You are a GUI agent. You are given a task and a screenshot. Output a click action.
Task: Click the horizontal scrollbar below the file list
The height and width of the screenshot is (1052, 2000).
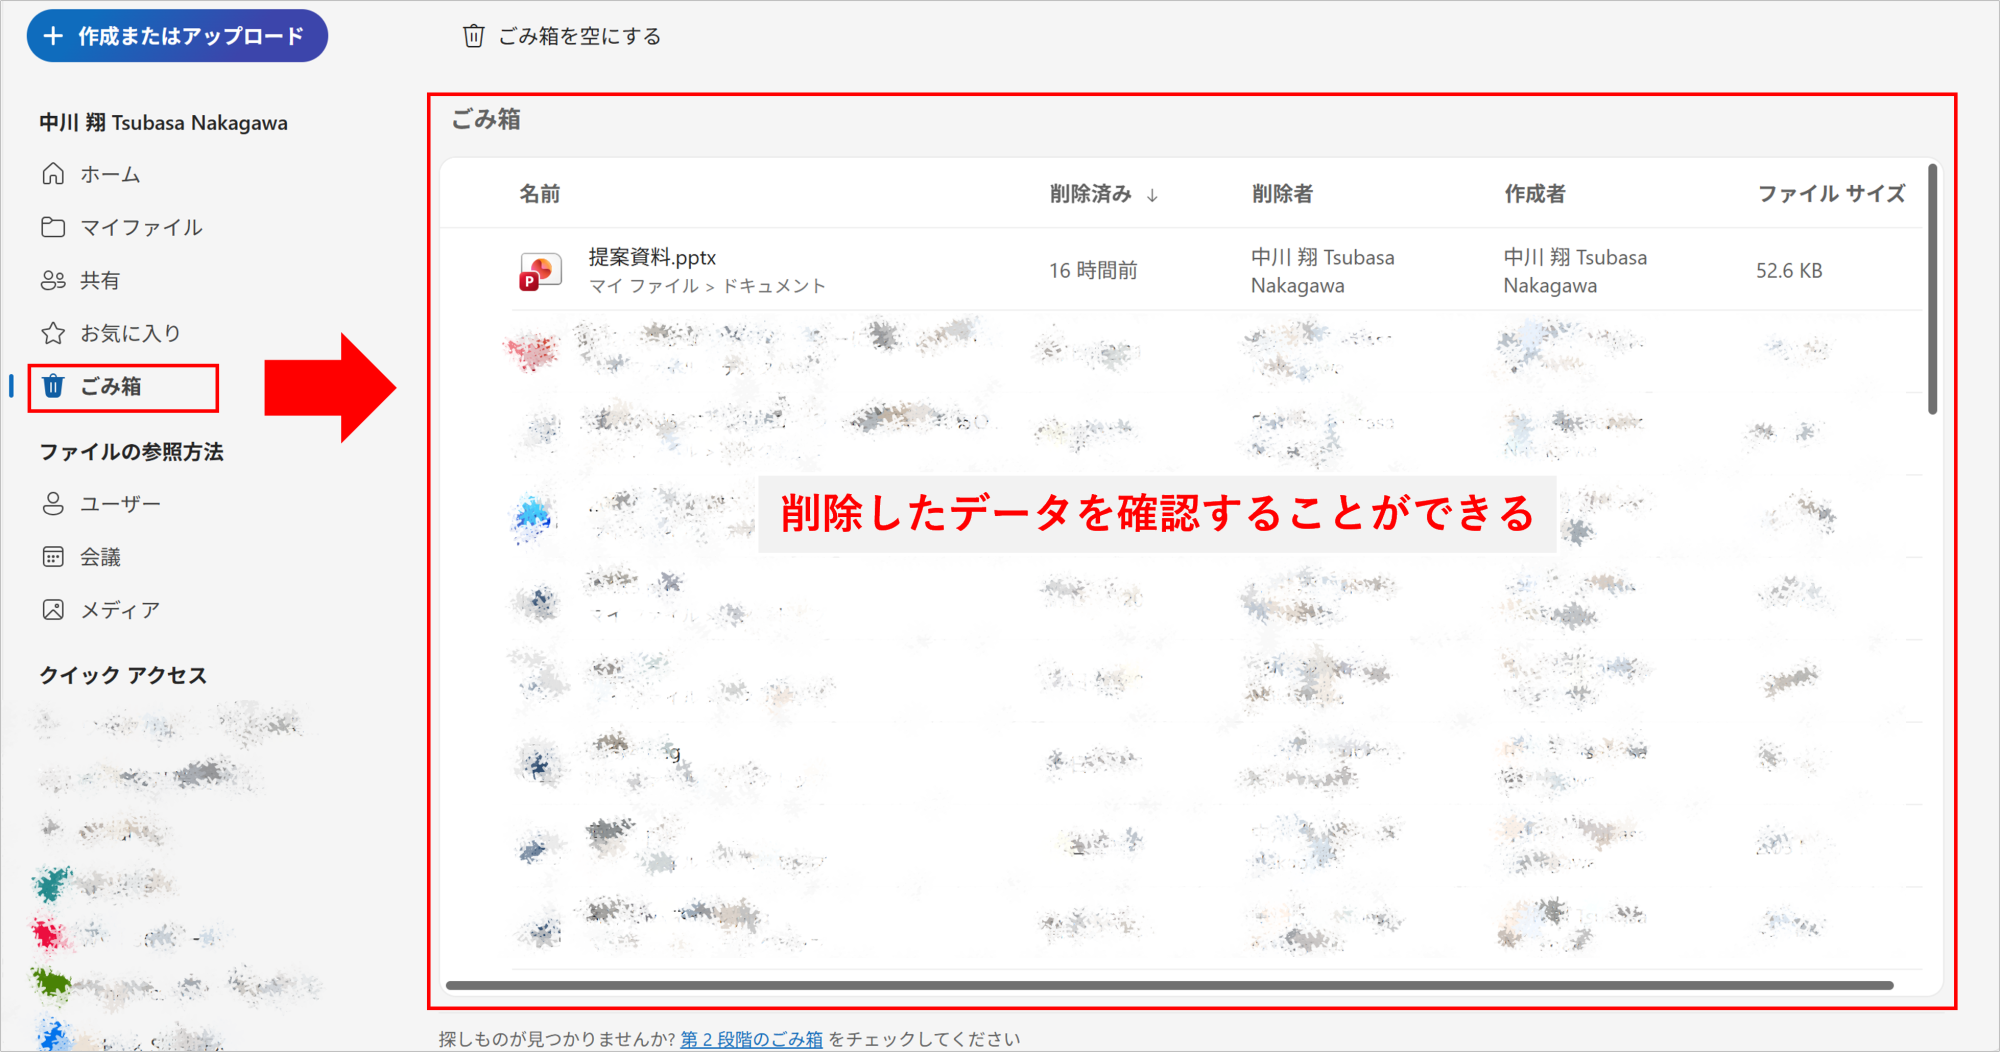click(1168, 986)
